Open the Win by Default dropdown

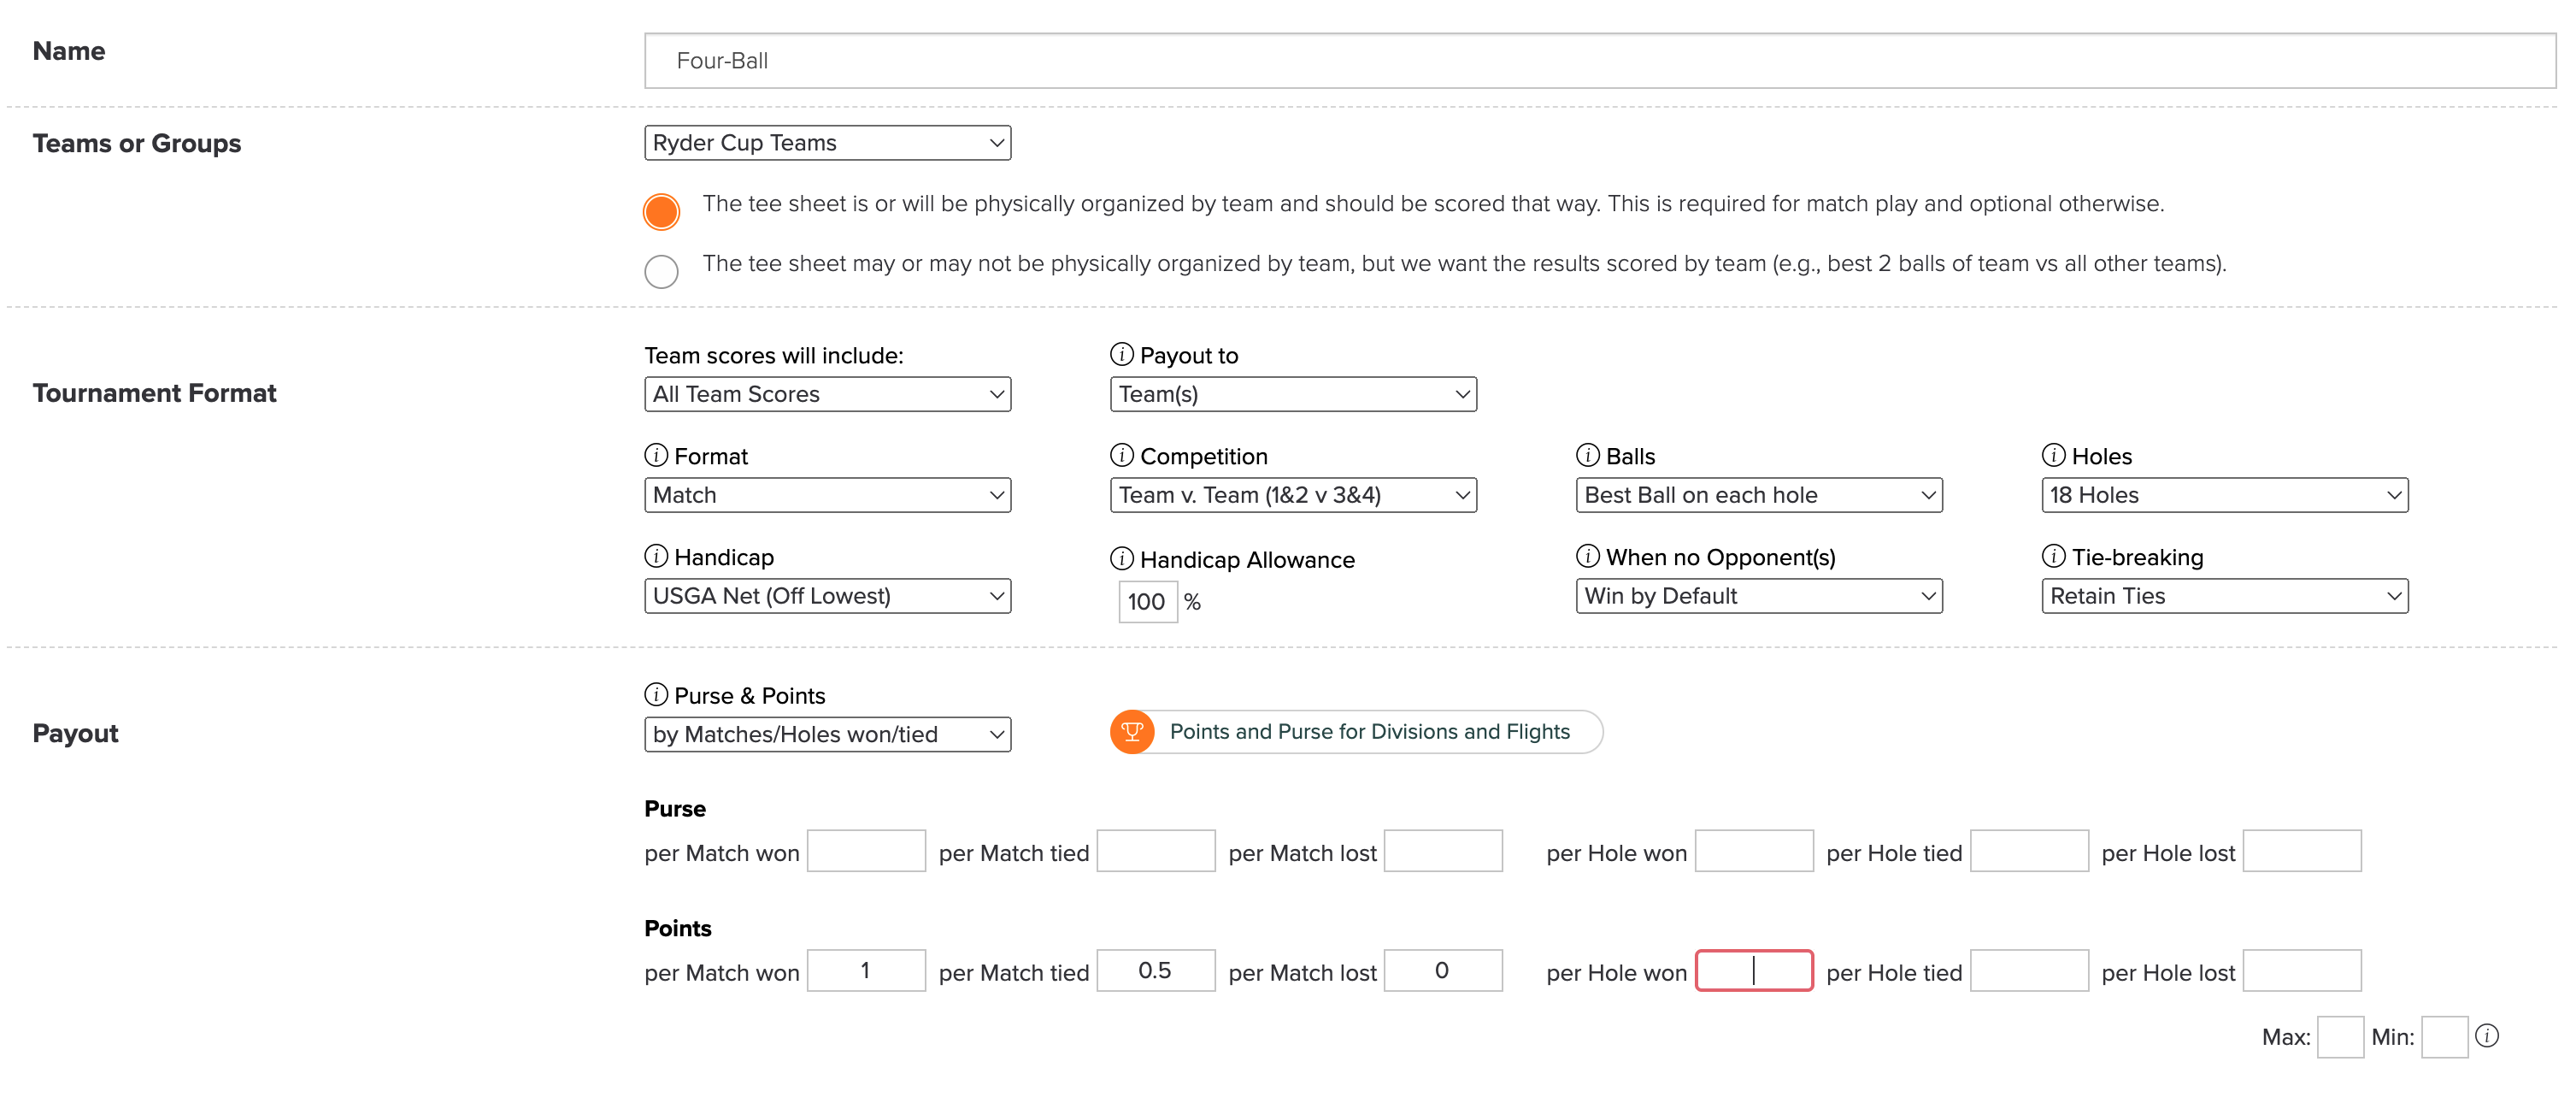(1759, 596)
